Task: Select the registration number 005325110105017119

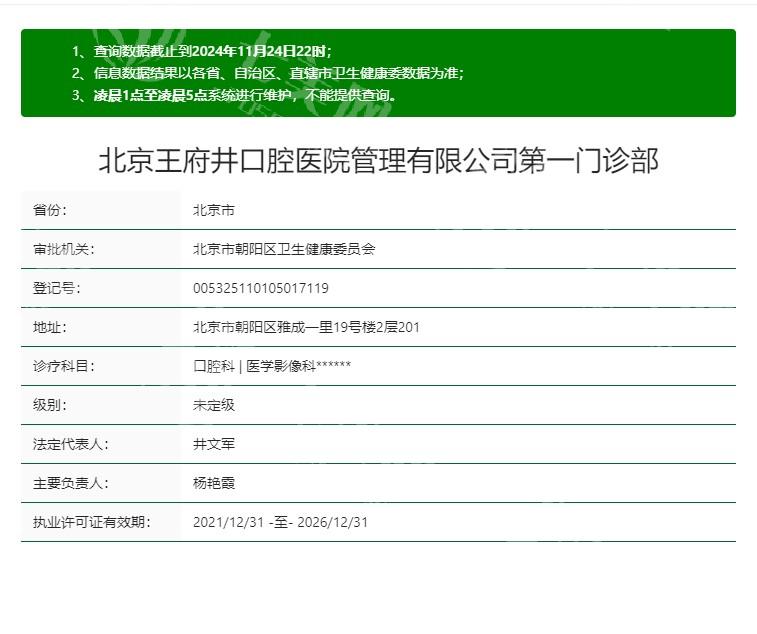Action: pyautogui.click(x=261, y=288)
